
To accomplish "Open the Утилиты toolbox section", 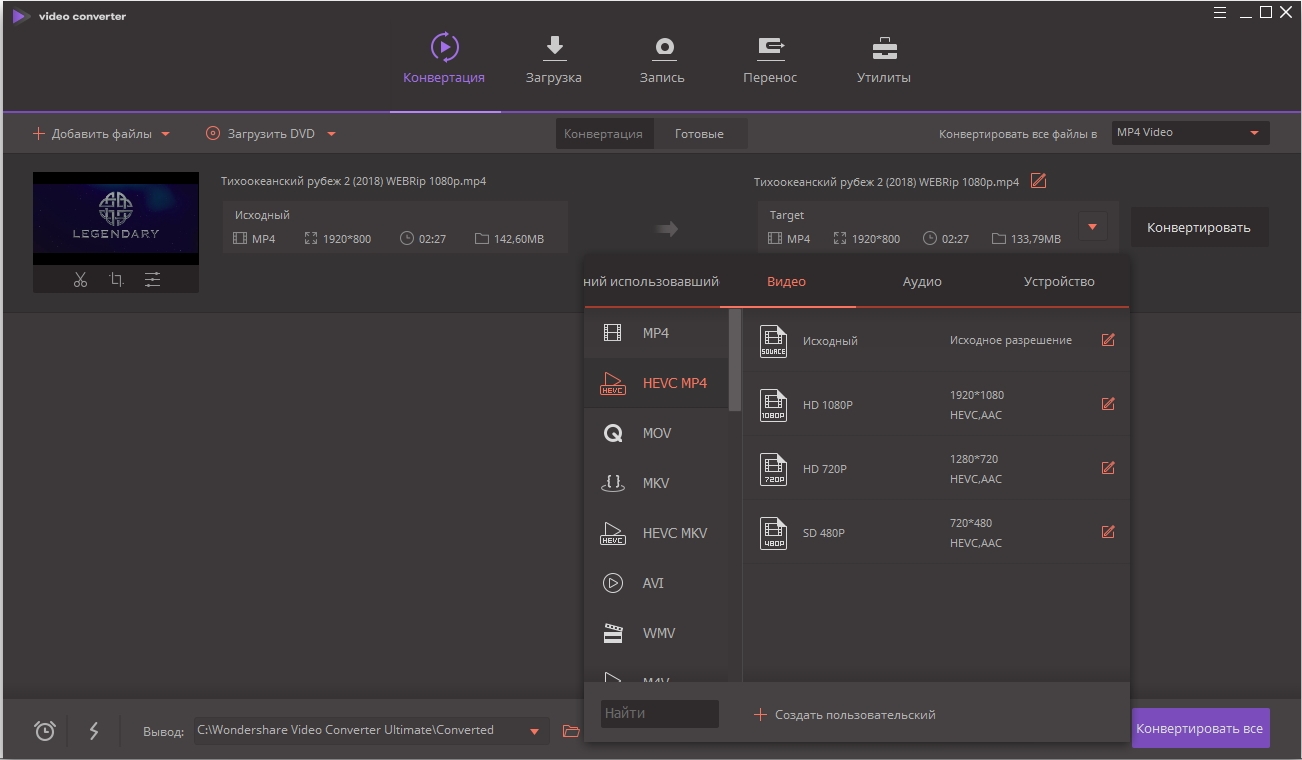I will click(x=883, y=60).
